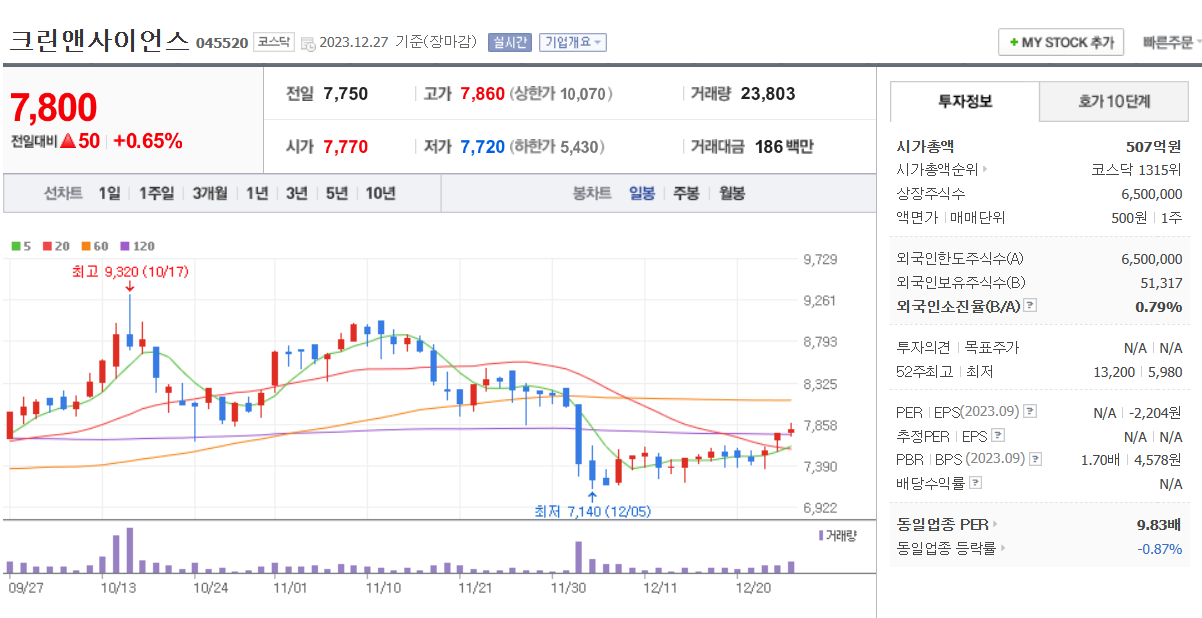Click the help icon beside 추정PER EPS
This screenshot has height=618, width=1202.
click(997, 436)
